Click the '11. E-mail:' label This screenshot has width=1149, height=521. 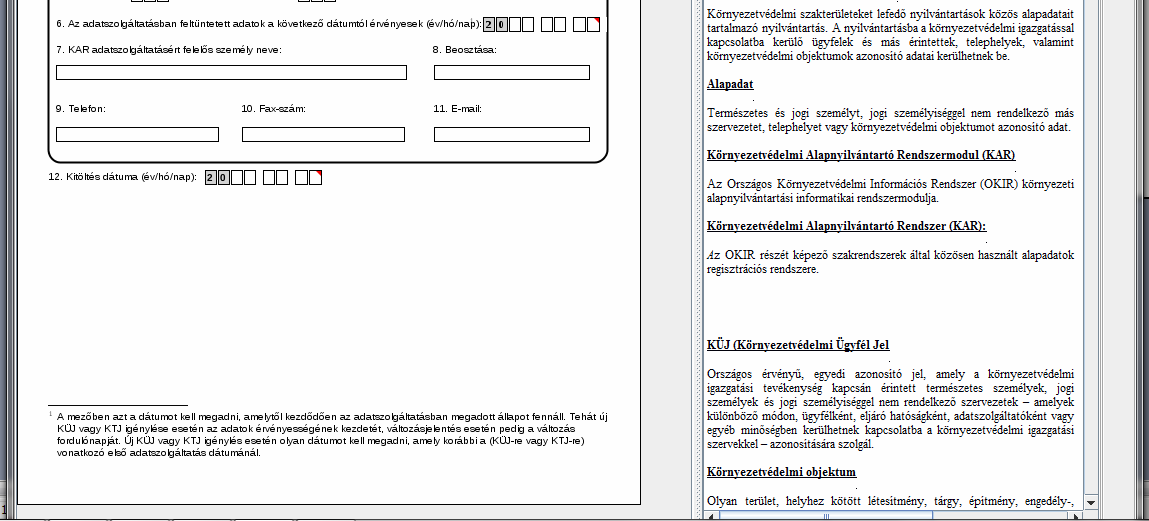(457, 108)
